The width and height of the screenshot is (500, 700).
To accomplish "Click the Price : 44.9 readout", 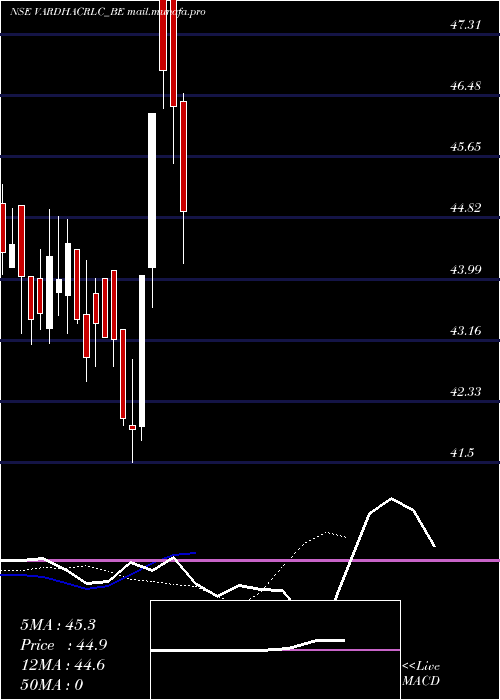I will tap(63, 645).
